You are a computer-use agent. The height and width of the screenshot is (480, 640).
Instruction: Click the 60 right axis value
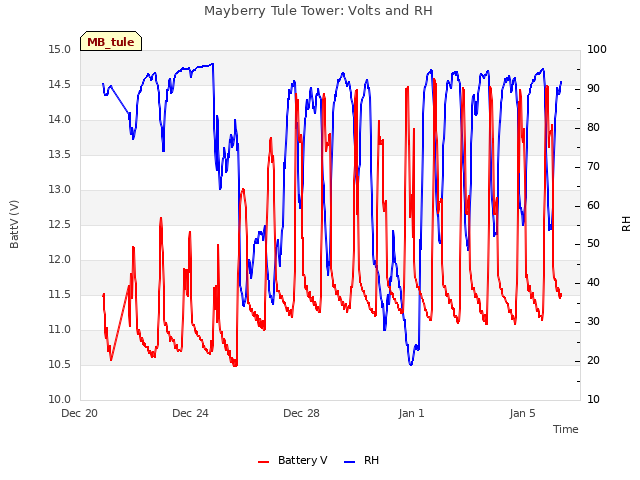click(x=593, y=206)
